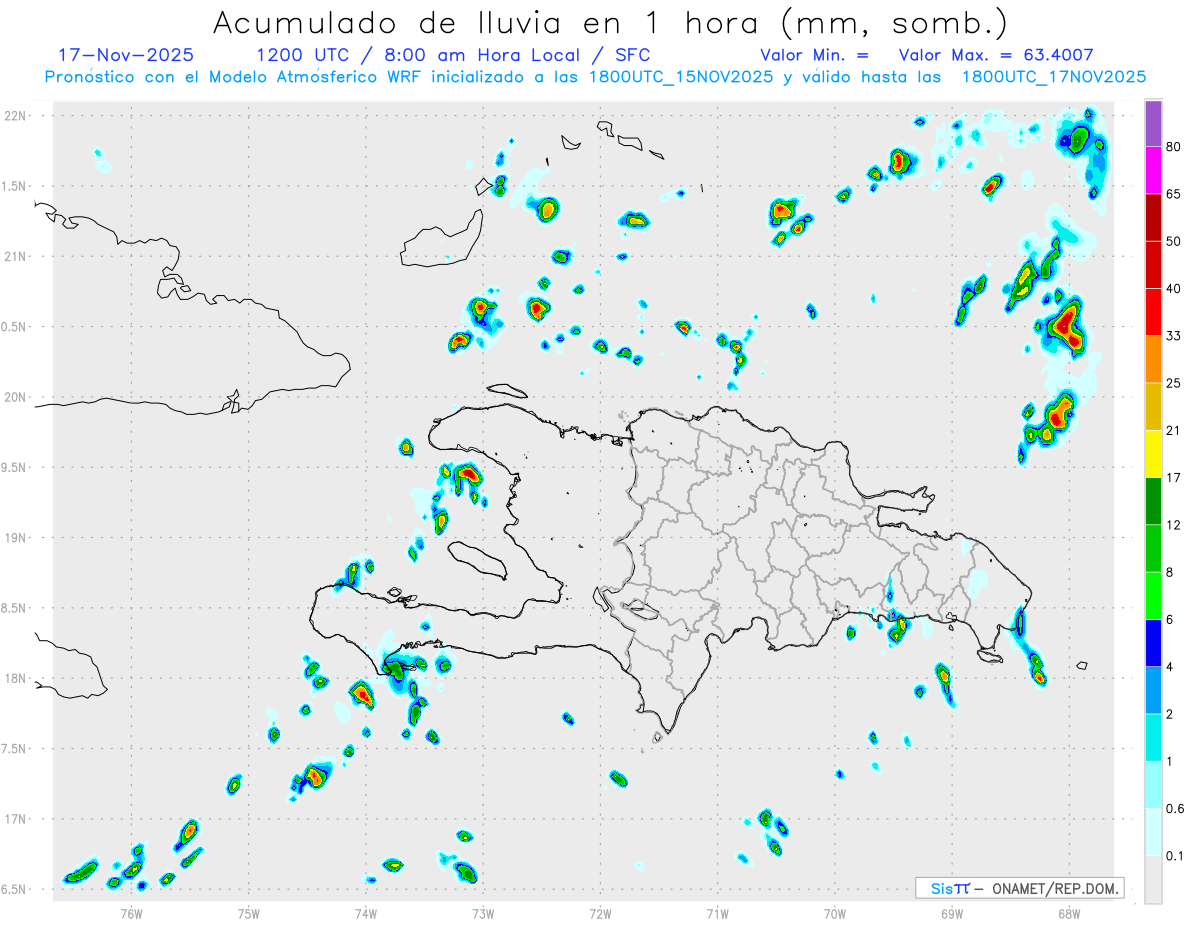Pick the bright red swatch between 33 and 40
Image resolution: width=1200 pixels, height=927 pixels.
[x=1153, y=311]
